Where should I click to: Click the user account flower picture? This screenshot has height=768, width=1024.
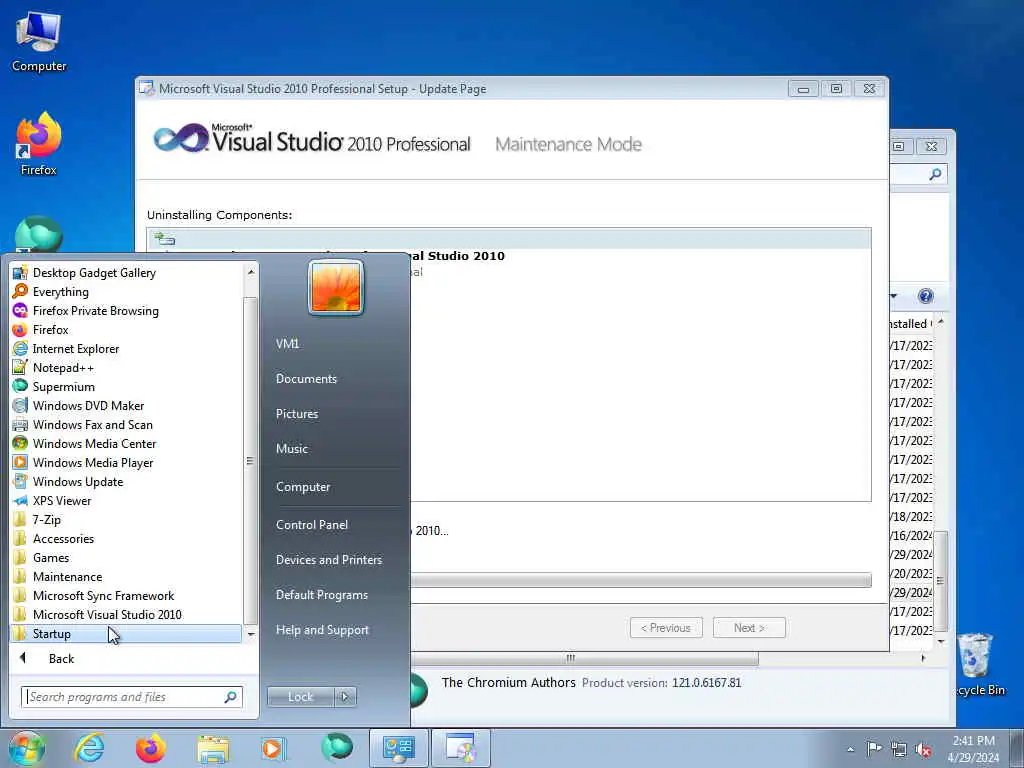coord(336,287)
